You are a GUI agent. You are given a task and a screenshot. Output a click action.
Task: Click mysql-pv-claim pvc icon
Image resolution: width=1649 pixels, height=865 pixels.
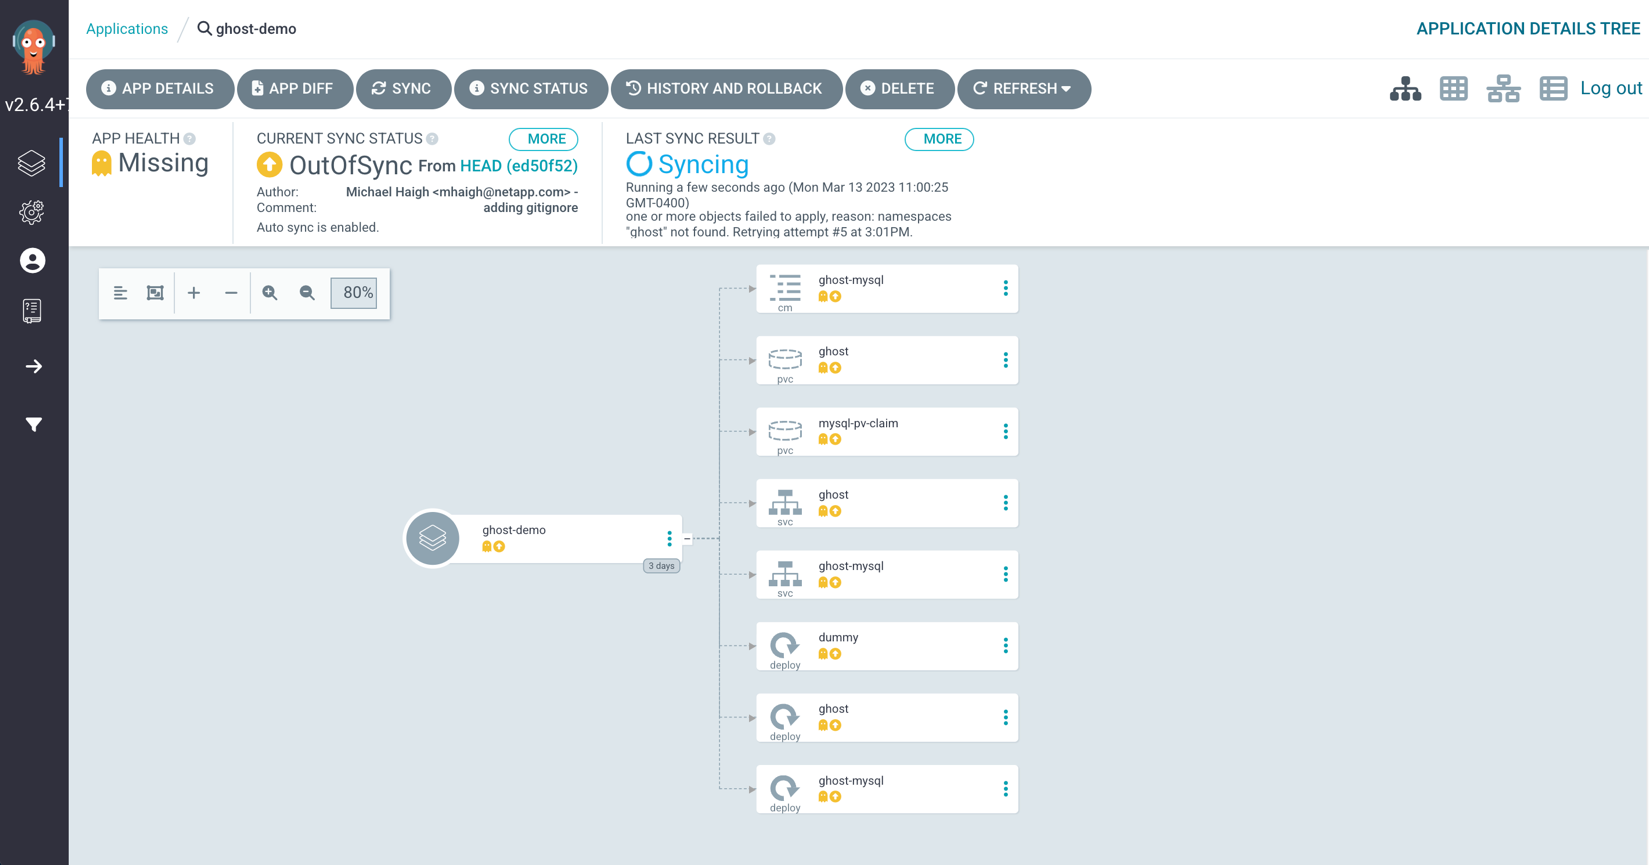(785, 431)
